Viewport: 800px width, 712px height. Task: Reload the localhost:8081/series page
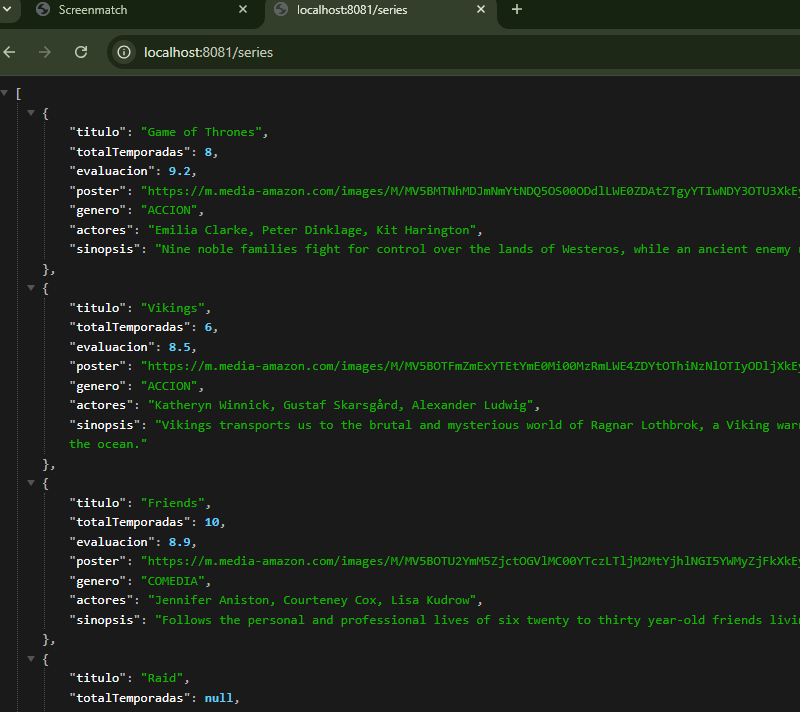pyautogui.click(x=81, y=52)
